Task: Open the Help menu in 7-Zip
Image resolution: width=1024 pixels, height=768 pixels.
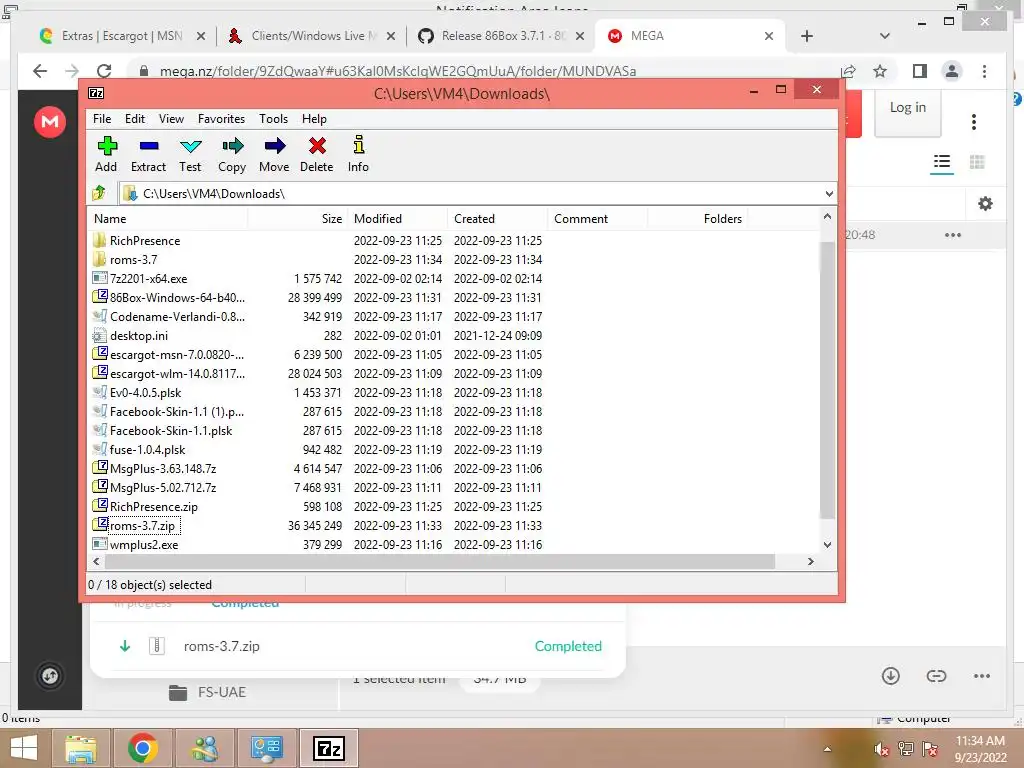Action: click(314, 119)
